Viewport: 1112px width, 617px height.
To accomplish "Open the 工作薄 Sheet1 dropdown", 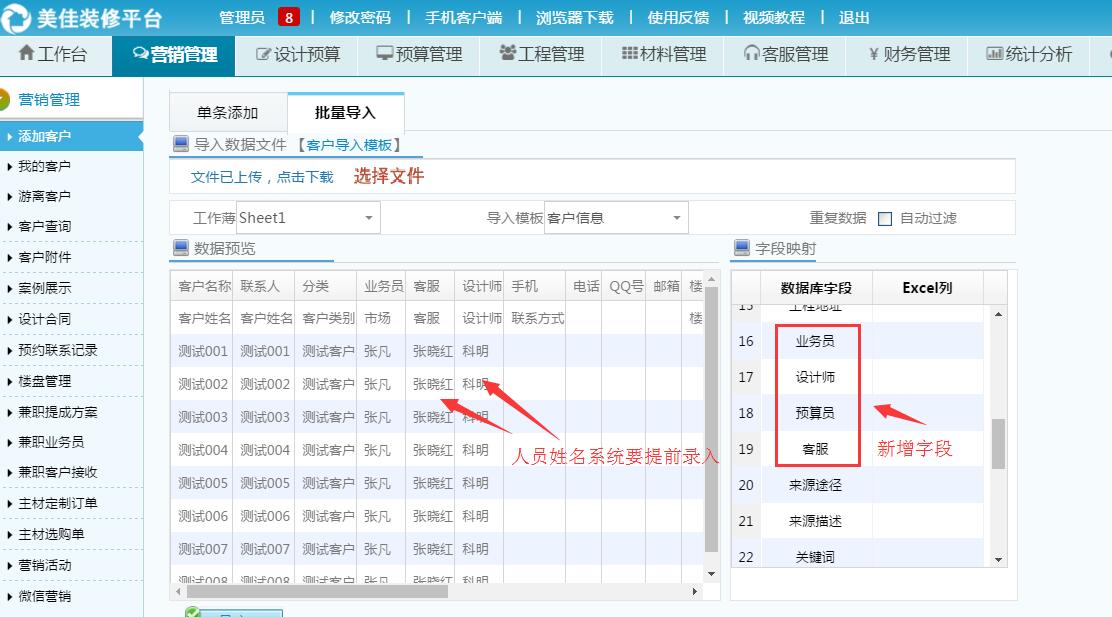I will pos(367,217).
